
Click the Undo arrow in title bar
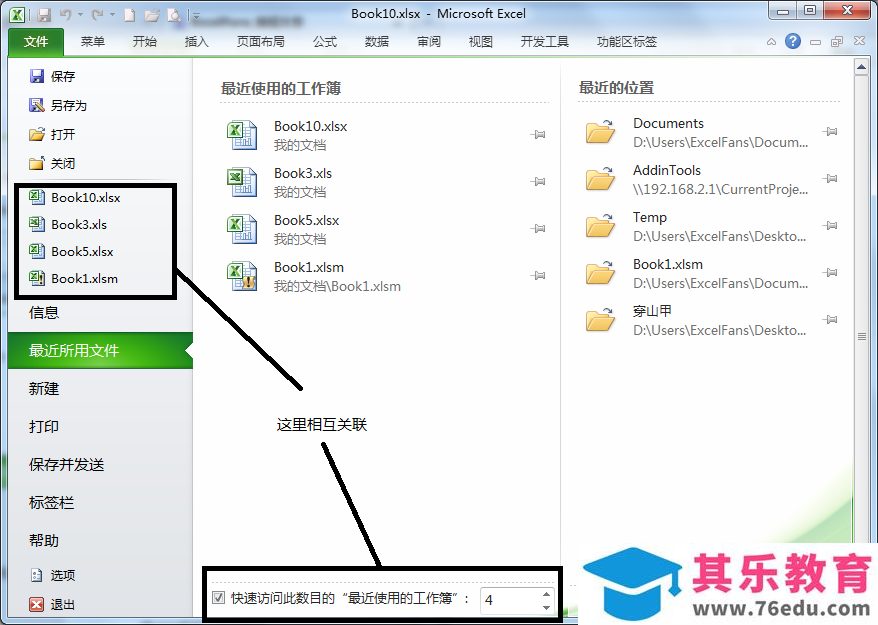coord(66,15)
